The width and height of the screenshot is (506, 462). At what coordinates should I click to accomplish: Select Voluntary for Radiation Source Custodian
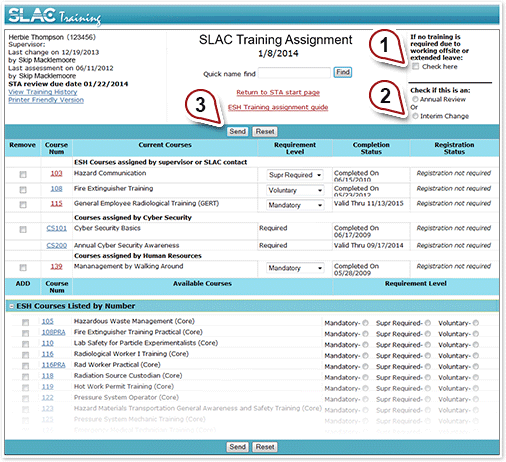point(476,377)
